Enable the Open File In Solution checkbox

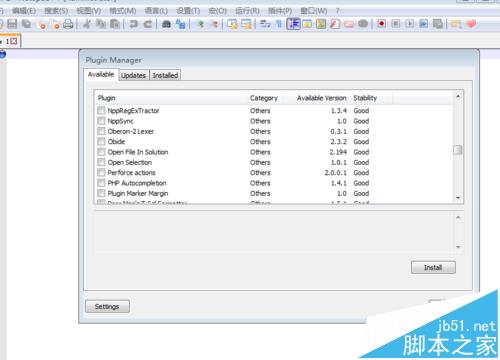[x=101, y=152]
